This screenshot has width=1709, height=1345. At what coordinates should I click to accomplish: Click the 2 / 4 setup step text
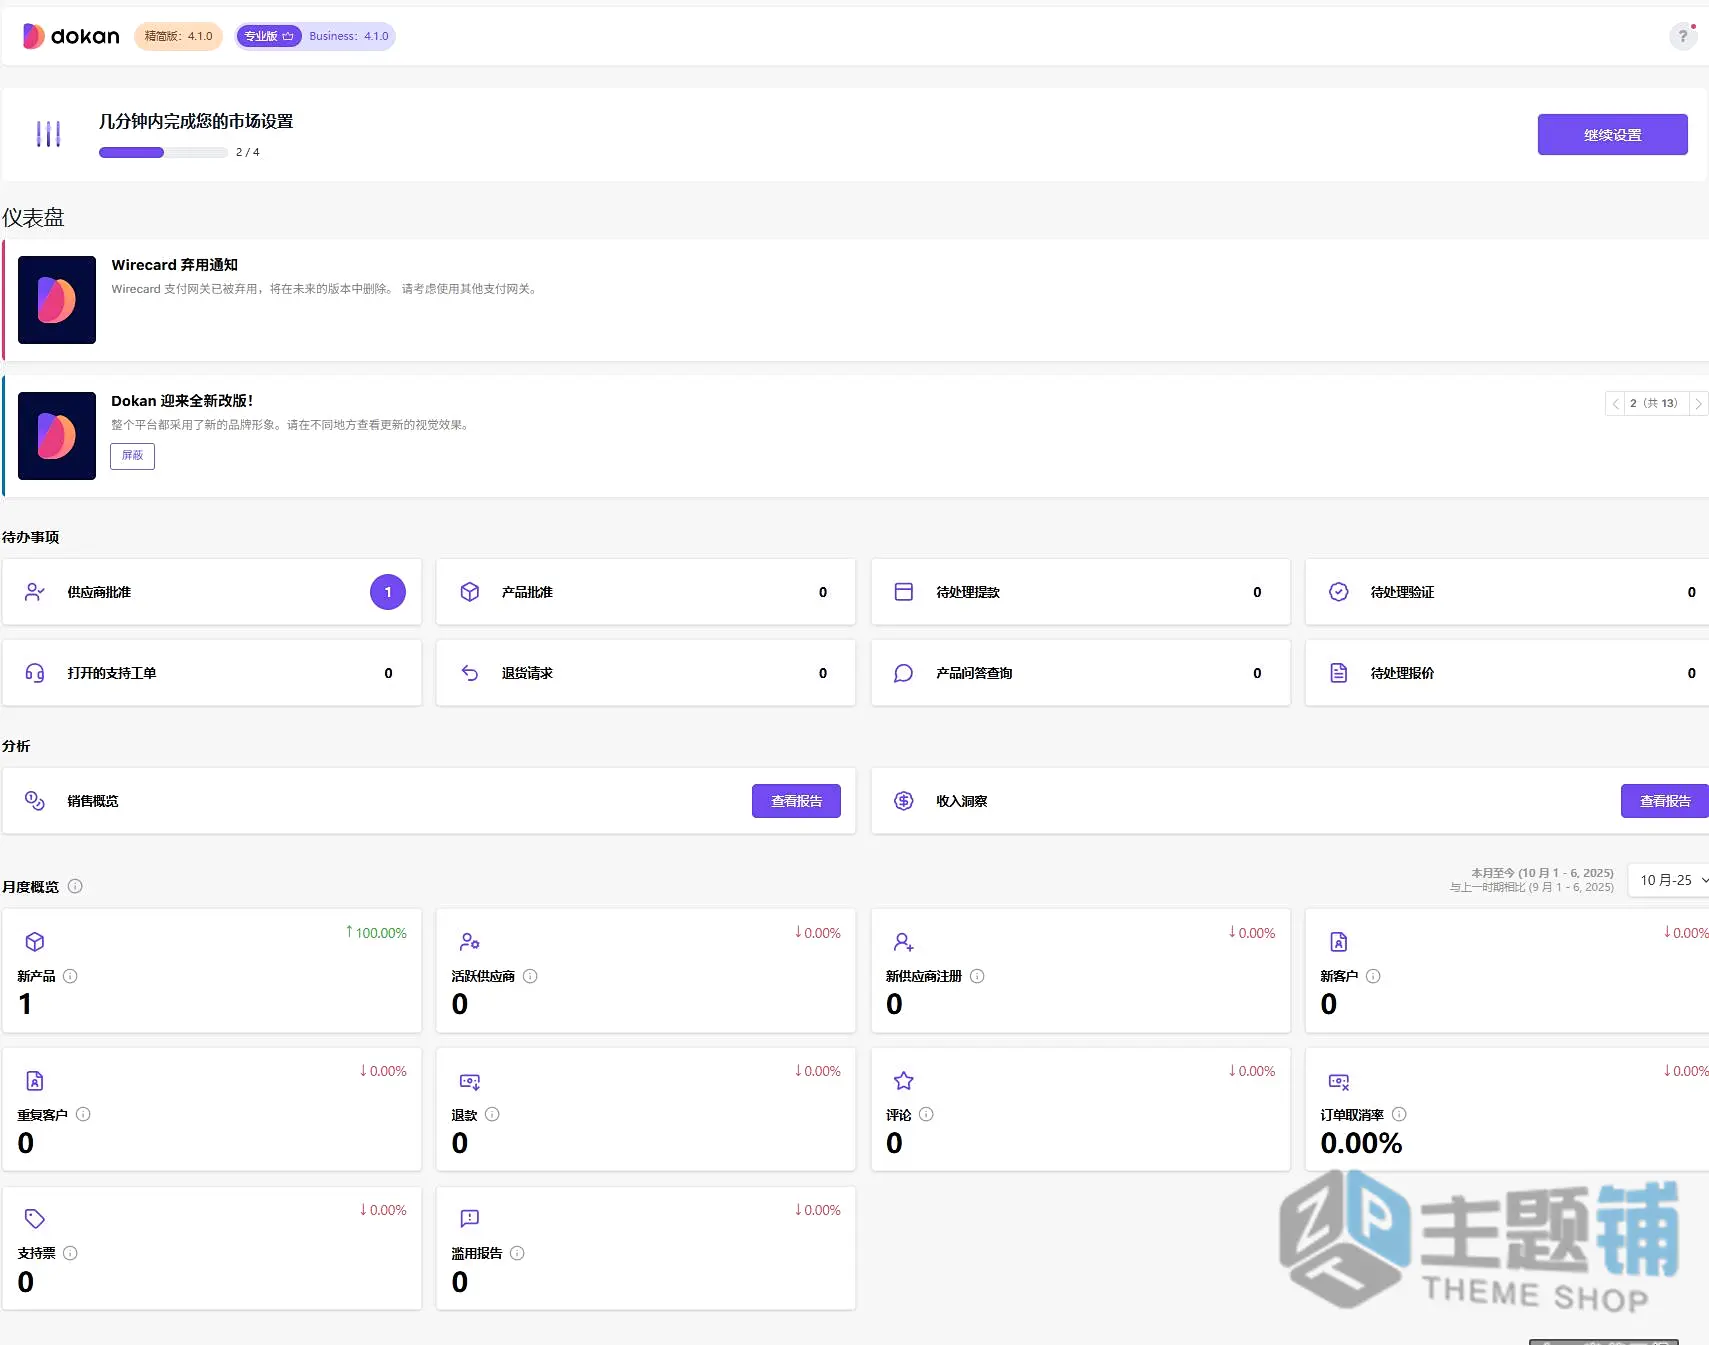click(x=247, y=152)
